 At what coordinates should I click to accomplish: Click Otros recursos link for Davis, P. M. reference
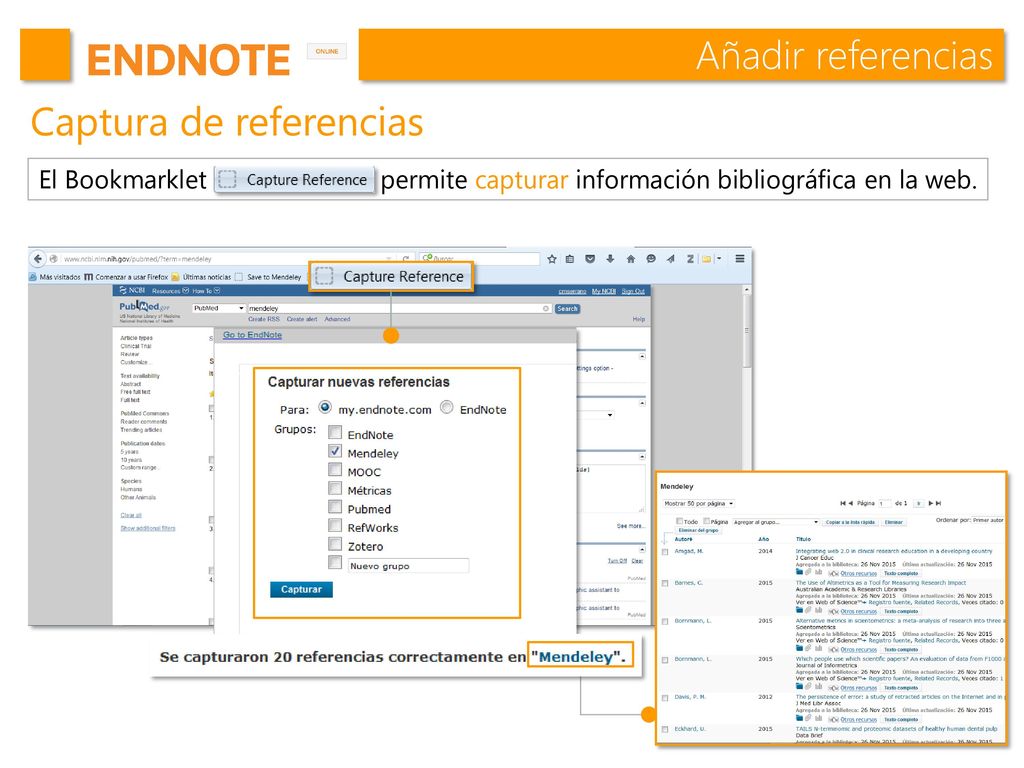tap(858, 720)
